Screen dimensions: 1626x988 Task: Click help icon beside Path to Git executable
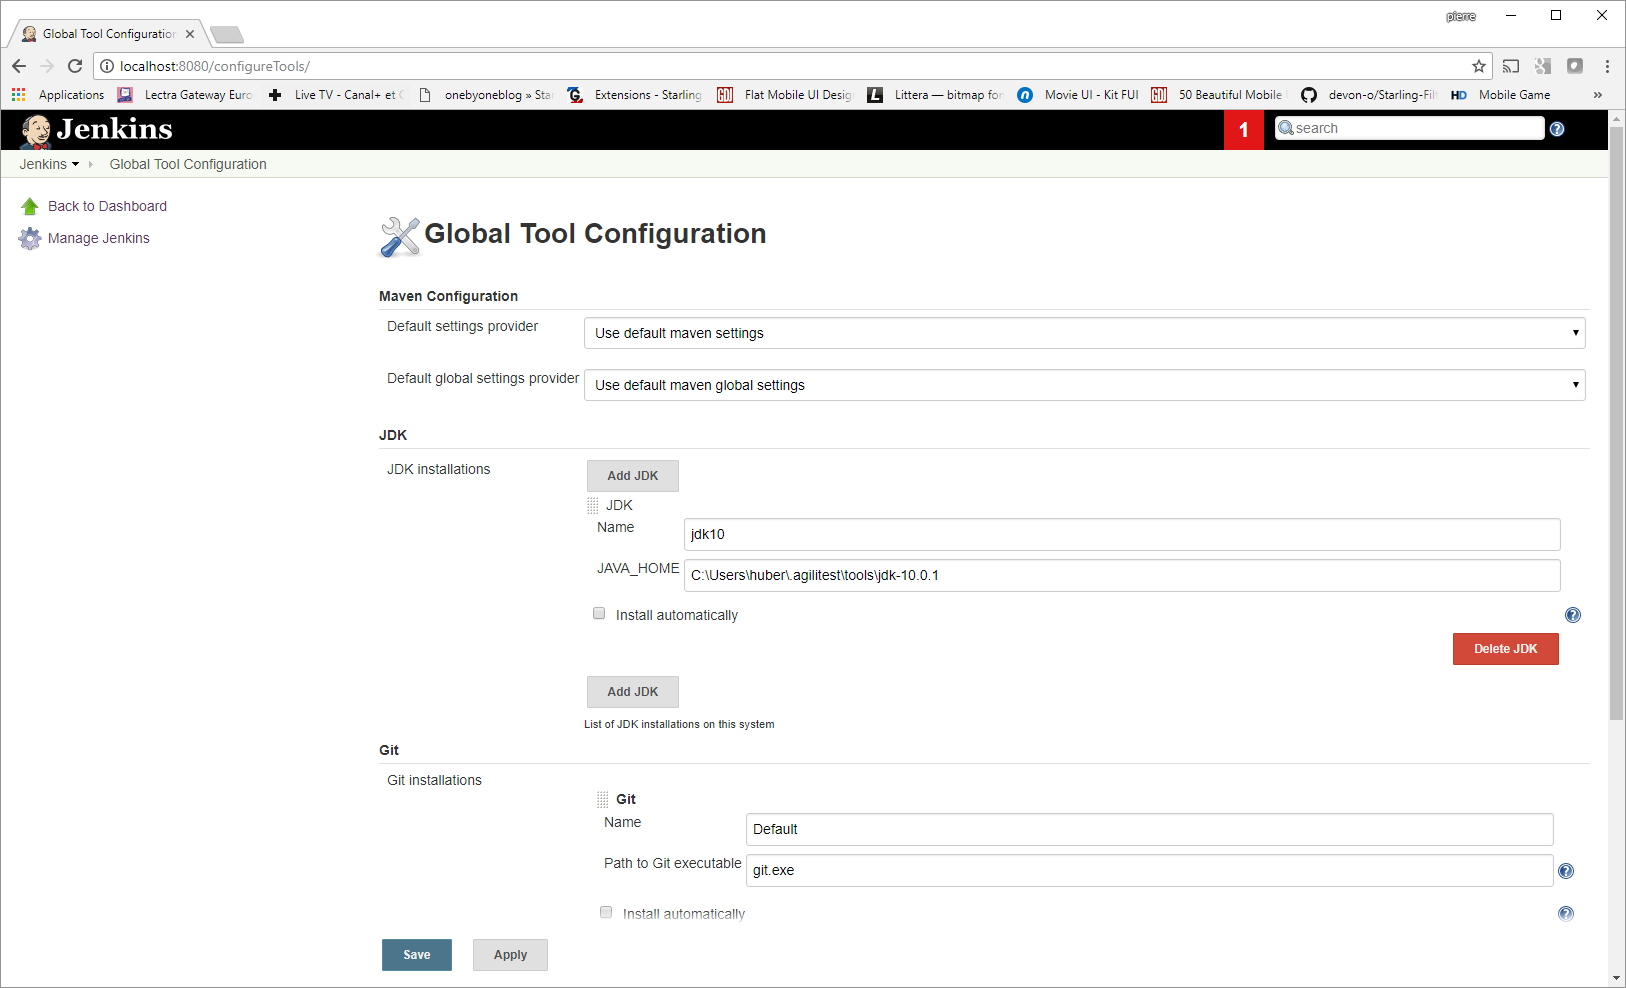[1566, 871]
